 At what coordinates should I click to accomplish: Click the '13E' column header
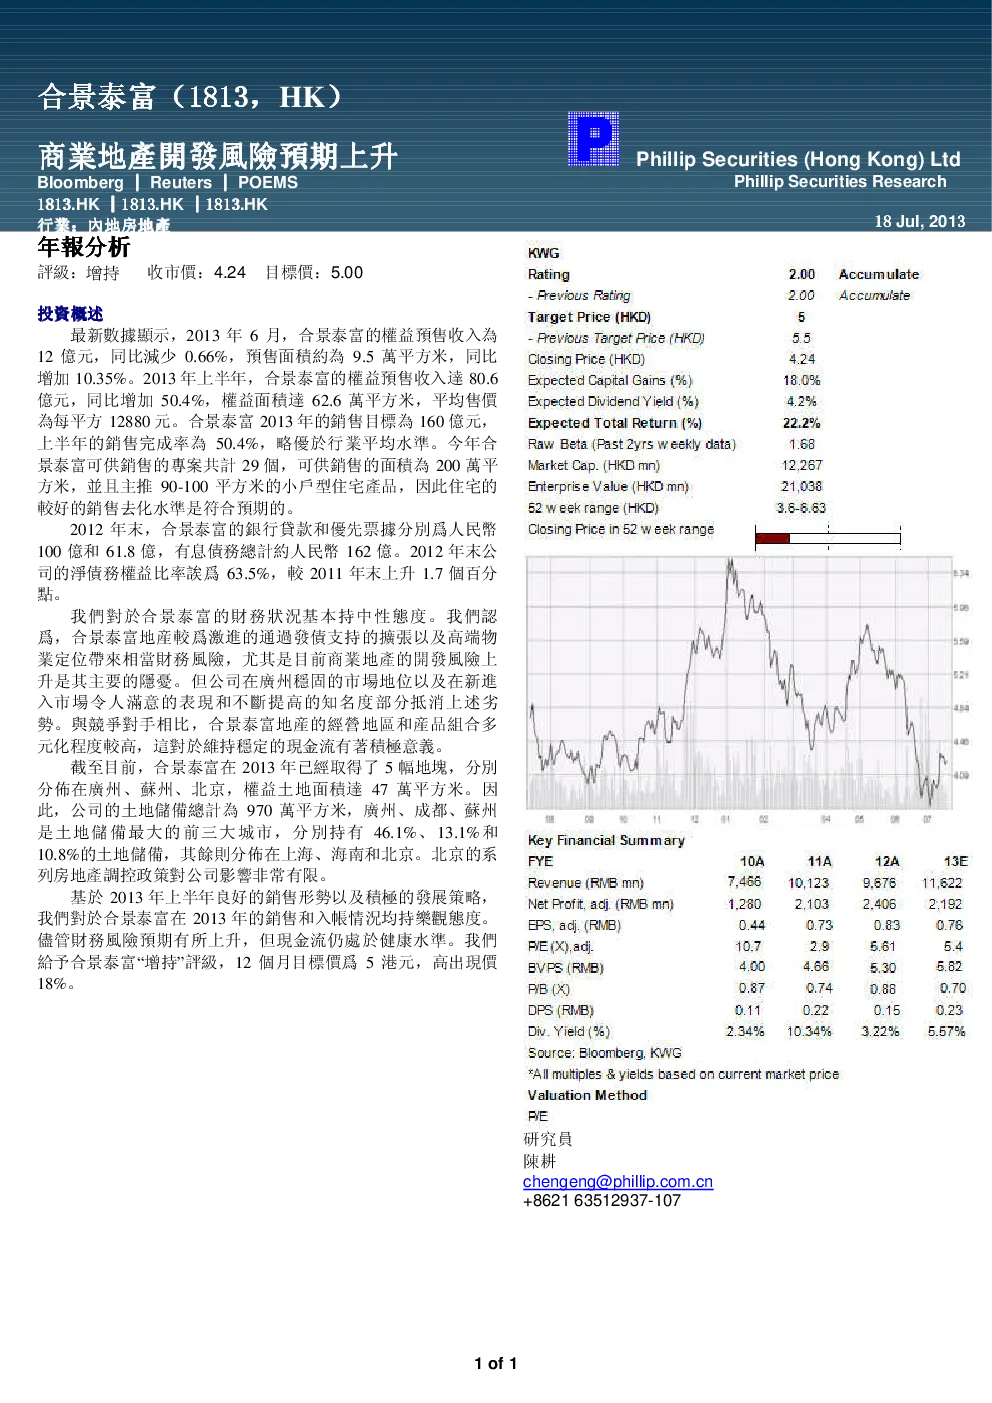956,861
